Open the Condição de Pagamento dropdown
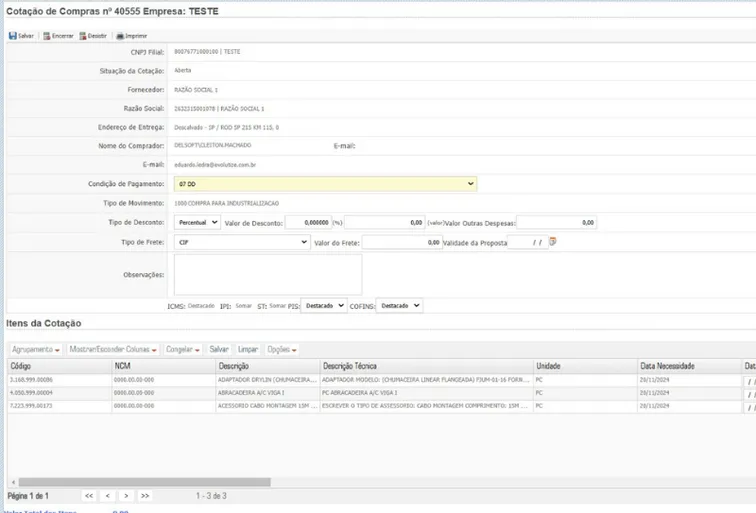 tap(325, 184)
